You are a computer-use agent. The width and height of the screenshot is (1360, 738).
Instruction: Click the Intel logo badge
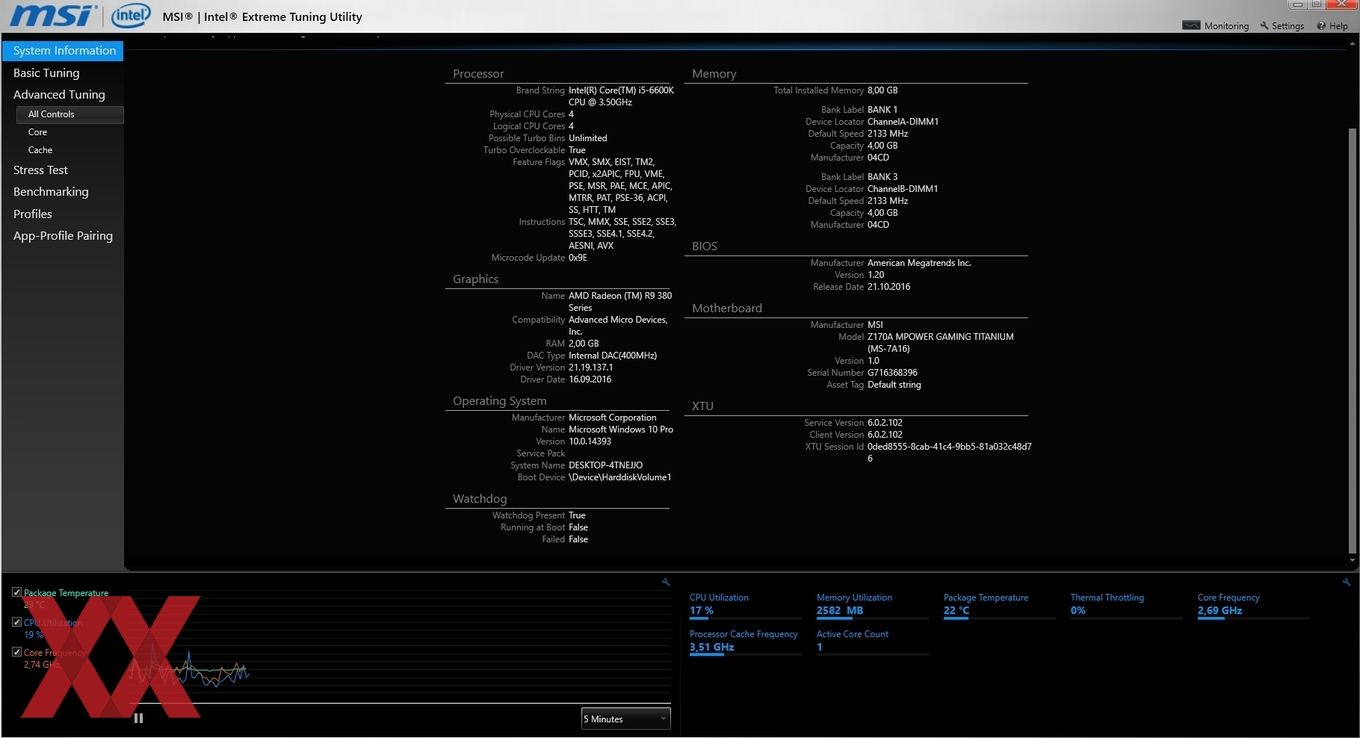point(130,15)
